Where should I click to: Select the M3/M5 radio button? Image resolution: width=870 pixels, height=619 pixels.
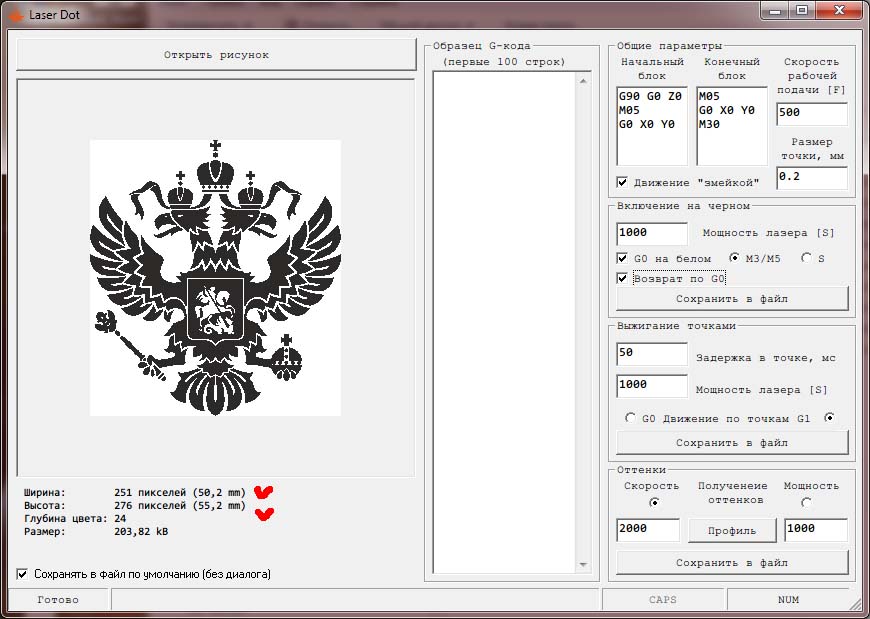tap(735, 258)
